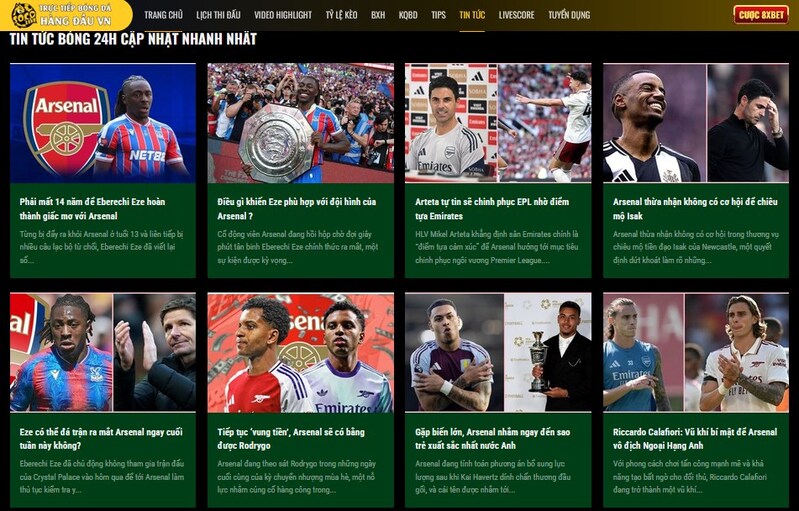
Task: Open BXH rankings menu
Action: pos(378,15)
